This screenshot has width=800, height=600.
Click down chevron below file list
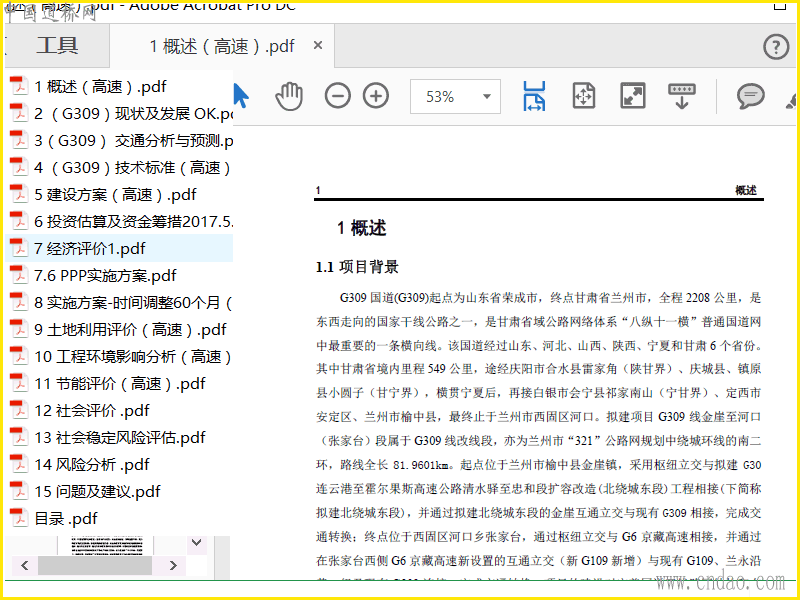click(x=196, y=543)
